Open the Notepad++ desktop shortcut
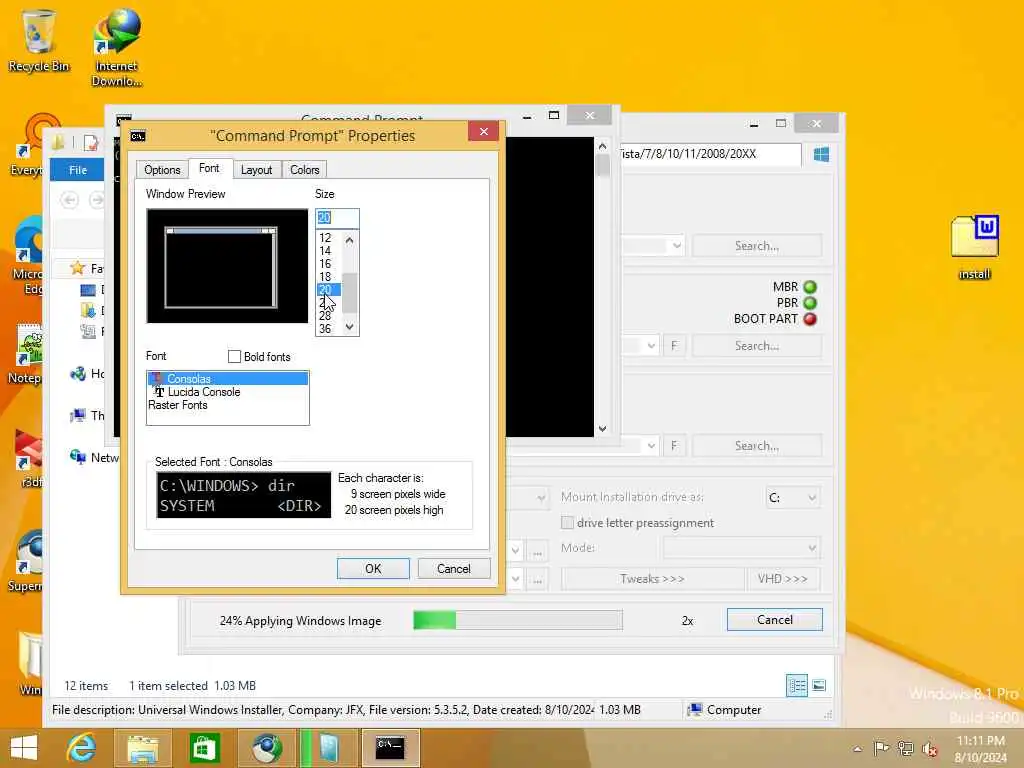 (x=26, y=354)
